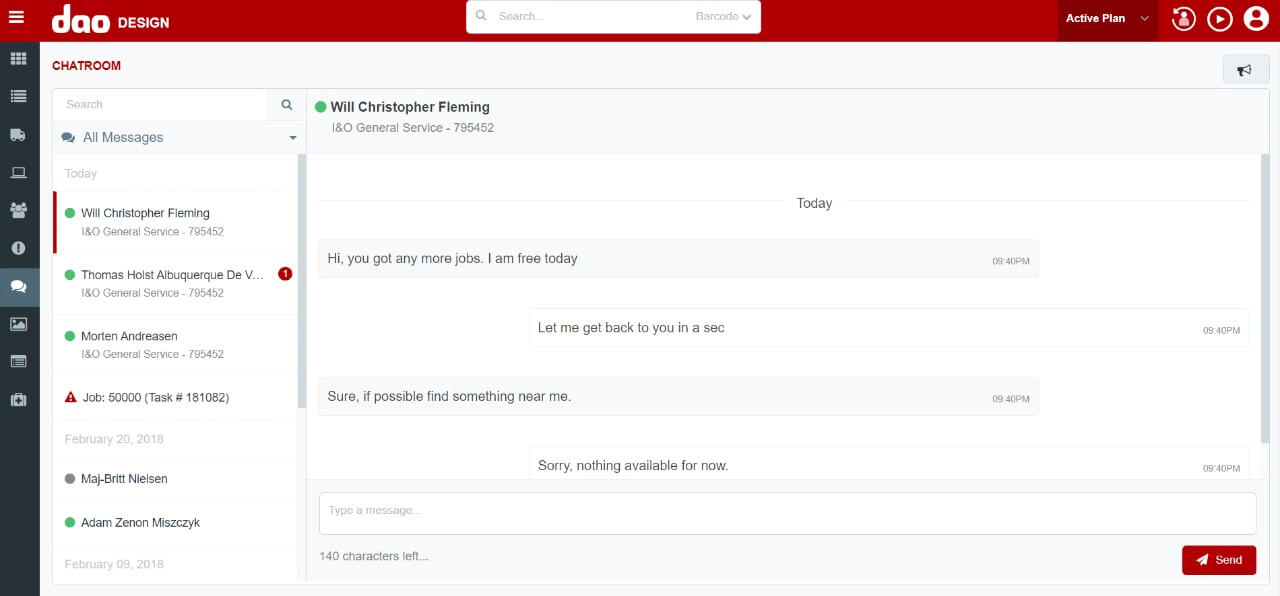Click the contact search magnifier button

point(286,104)
